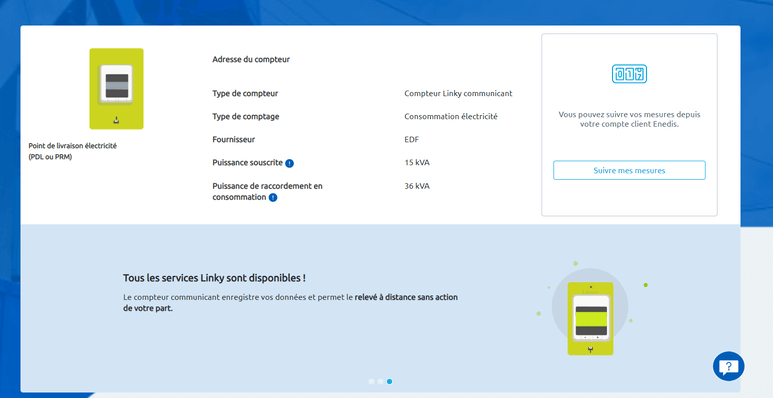The image size is (773, 398).
Task: Open info tooltip next to Puissance souscrite
Action: pos(289,163)
